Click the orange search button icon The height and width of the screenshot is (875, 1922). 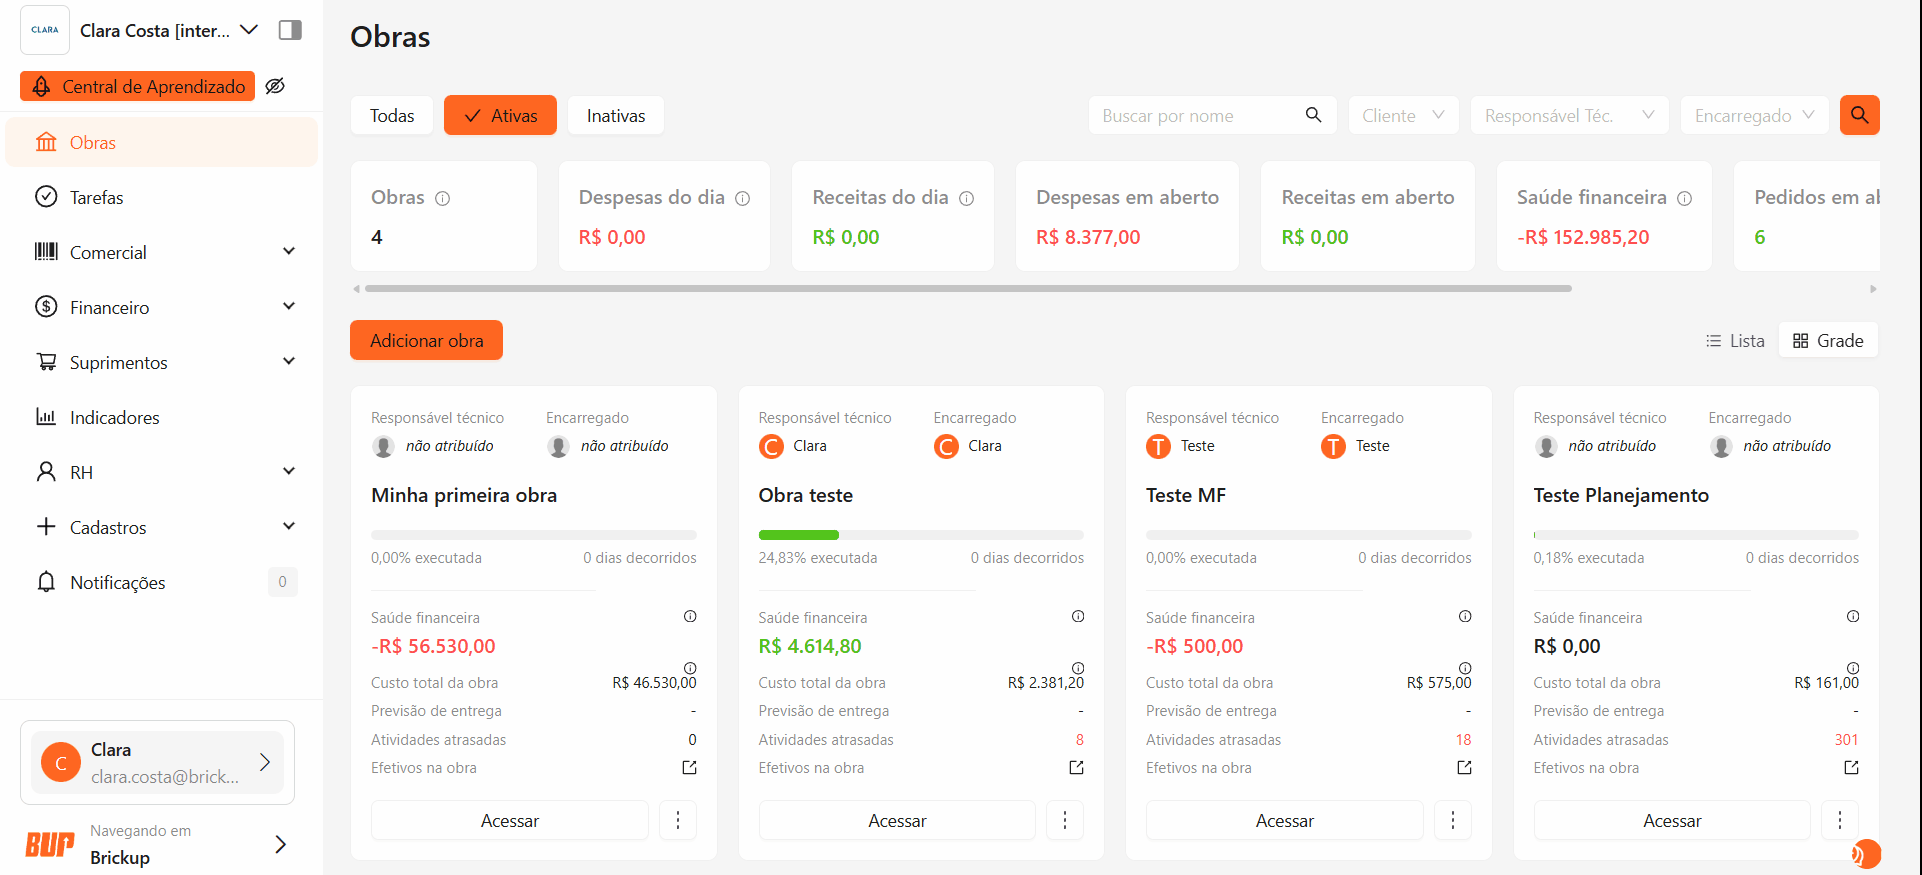pyautogui.click(x=1859, y=115)
